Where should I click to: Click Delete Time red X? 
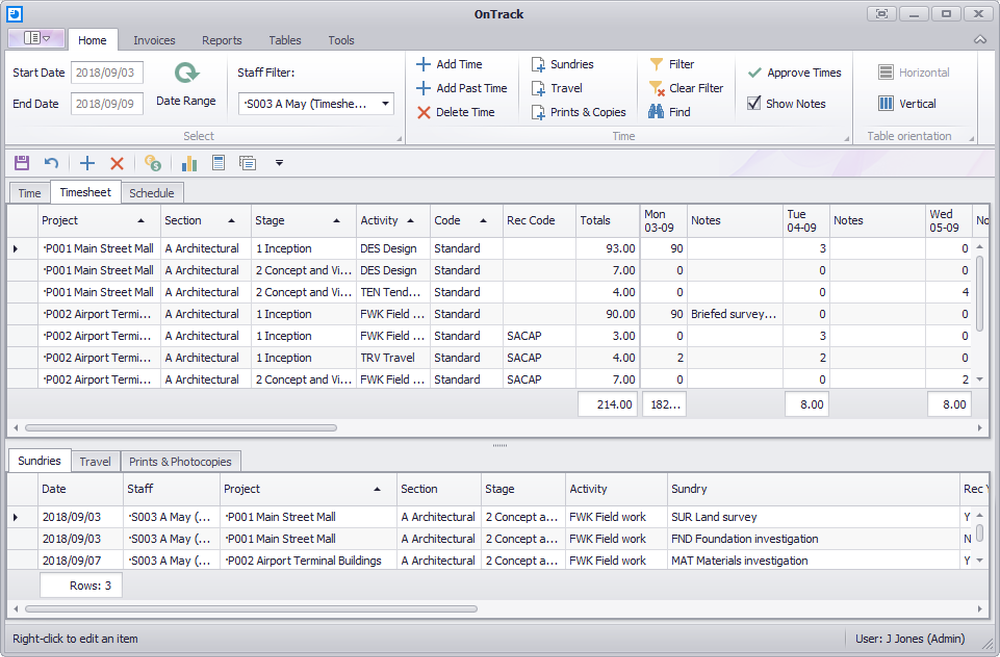(423, 112)
